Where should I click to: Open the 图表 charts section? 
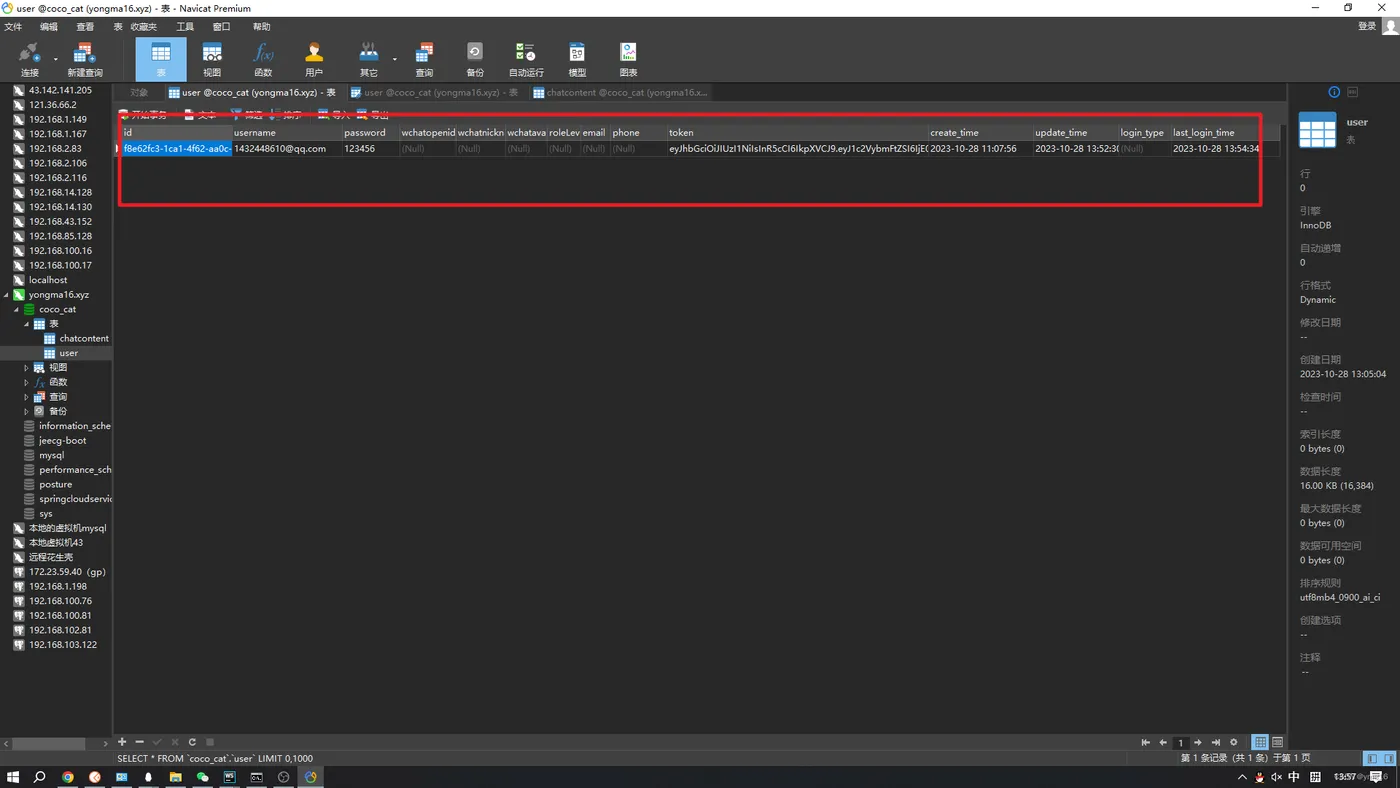pyautogui.click(x=628, y=59)
